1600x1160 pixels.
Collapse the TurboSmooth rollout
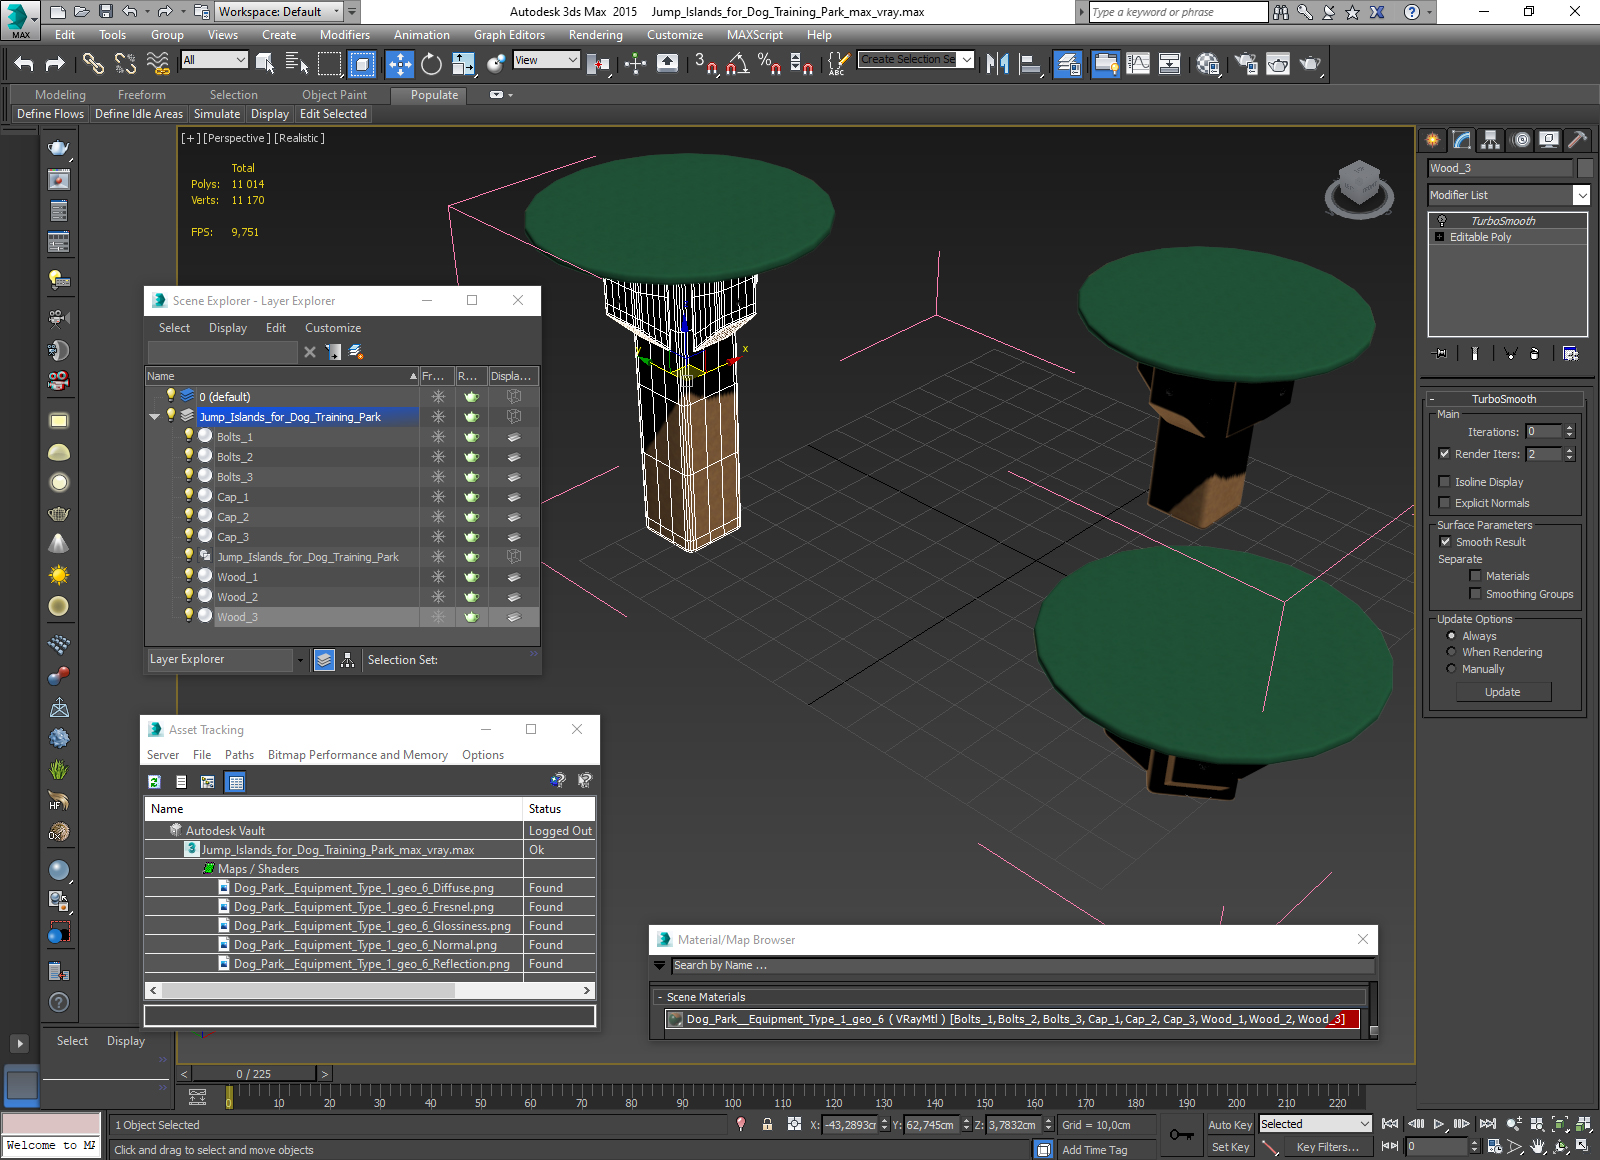pyautogui.click(x=1432, y=399)
